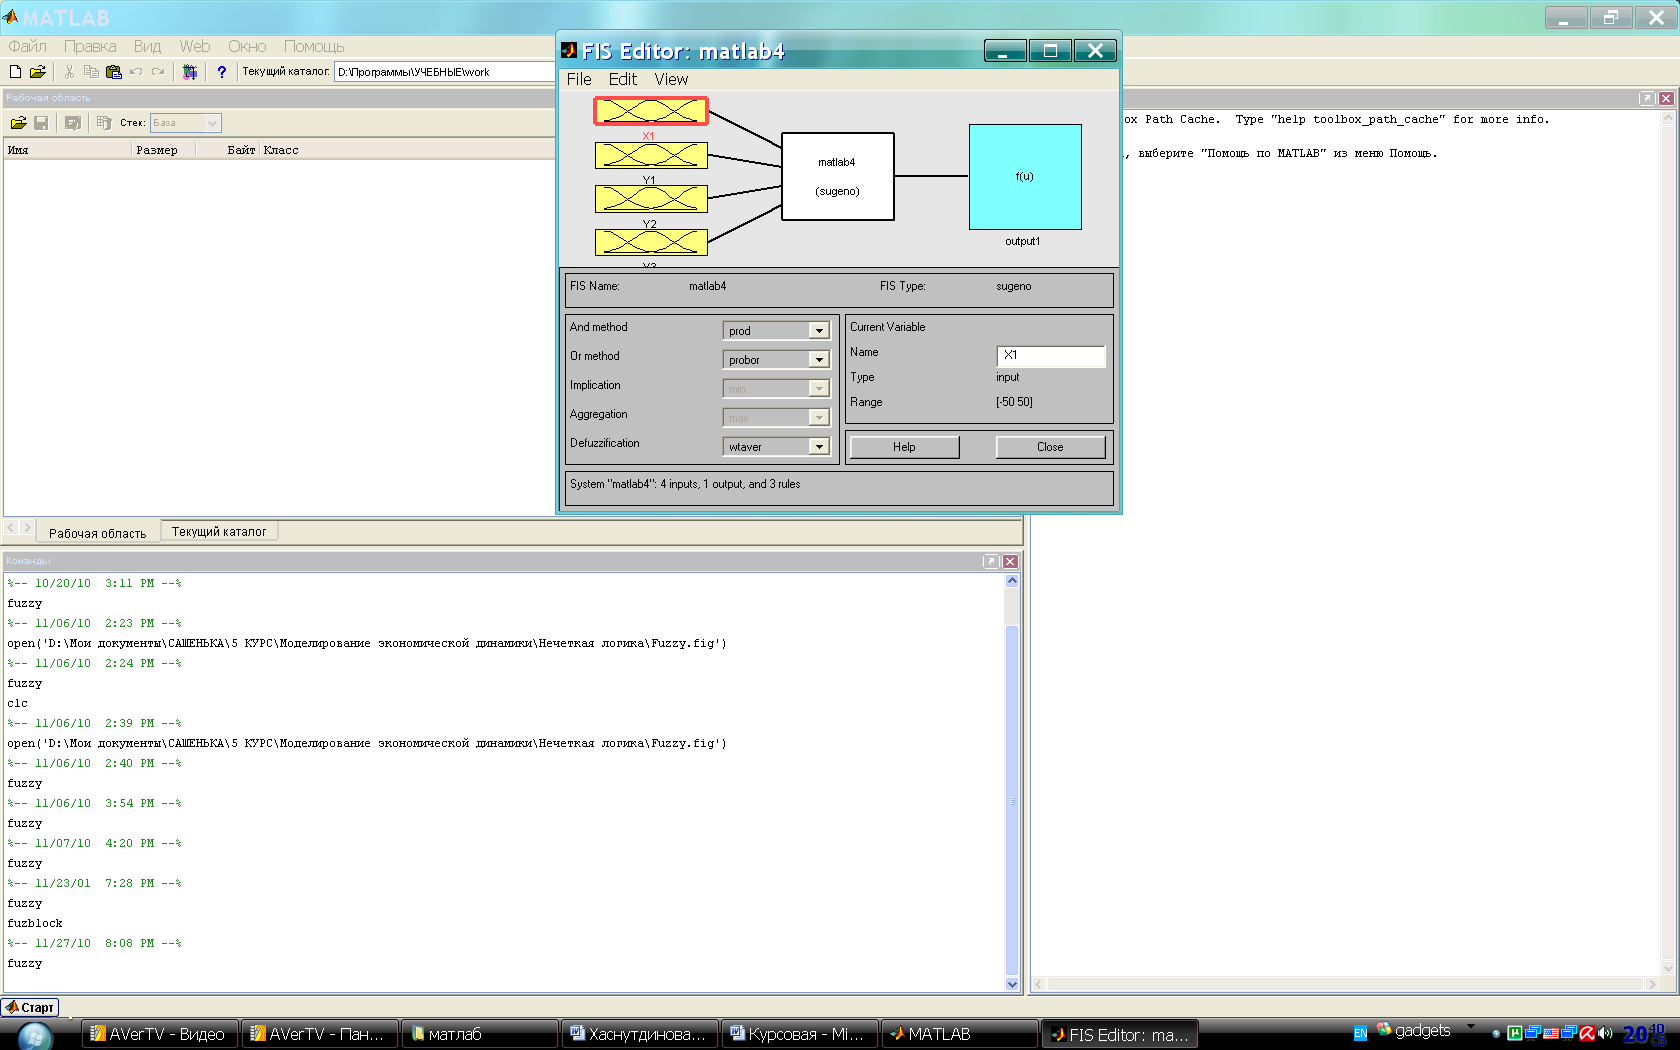Click the variable Name field X1
This screenshot has height=1050, width=1680.
[x=1051, y=355]
